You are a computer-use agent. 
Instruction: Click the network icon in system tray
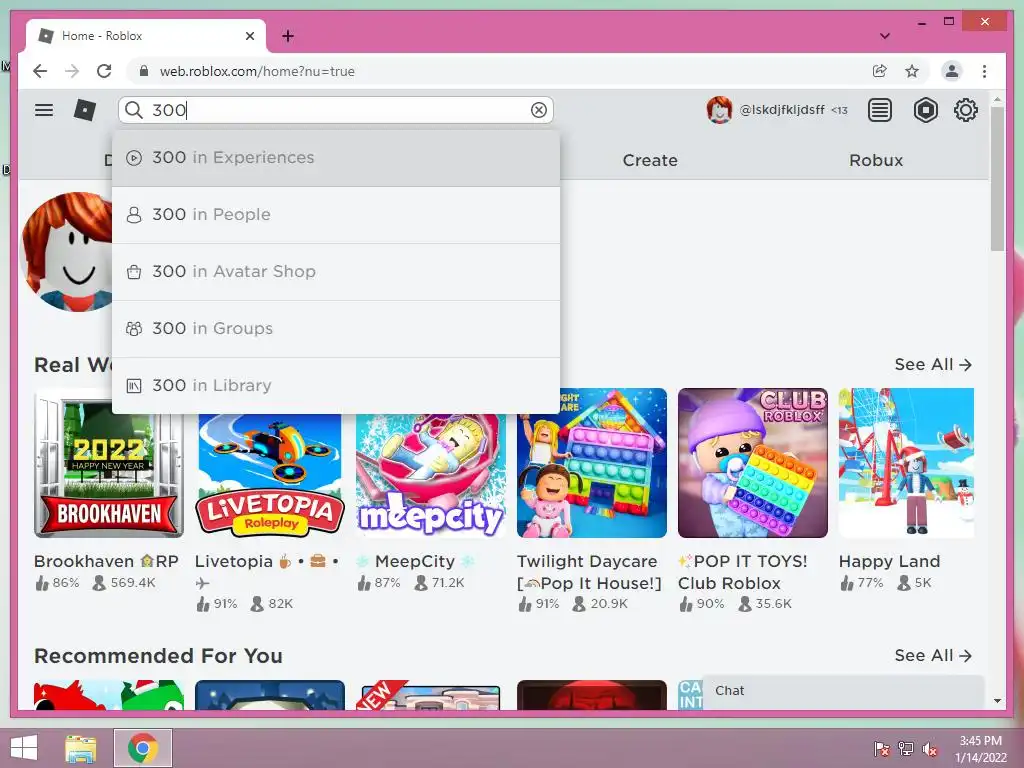[906, 749]
